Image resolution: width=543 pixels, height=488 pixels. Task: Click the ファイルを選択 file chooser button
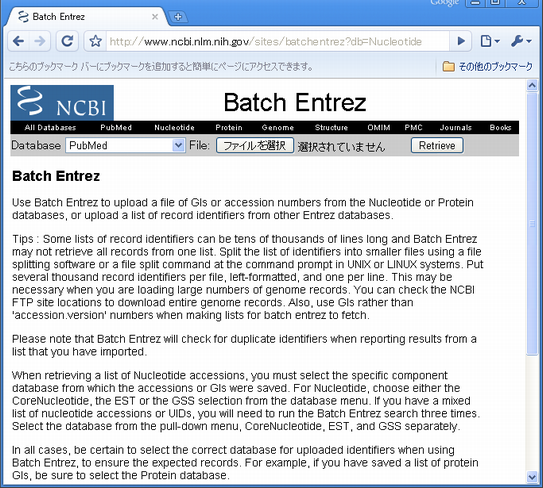pos(255,145)
